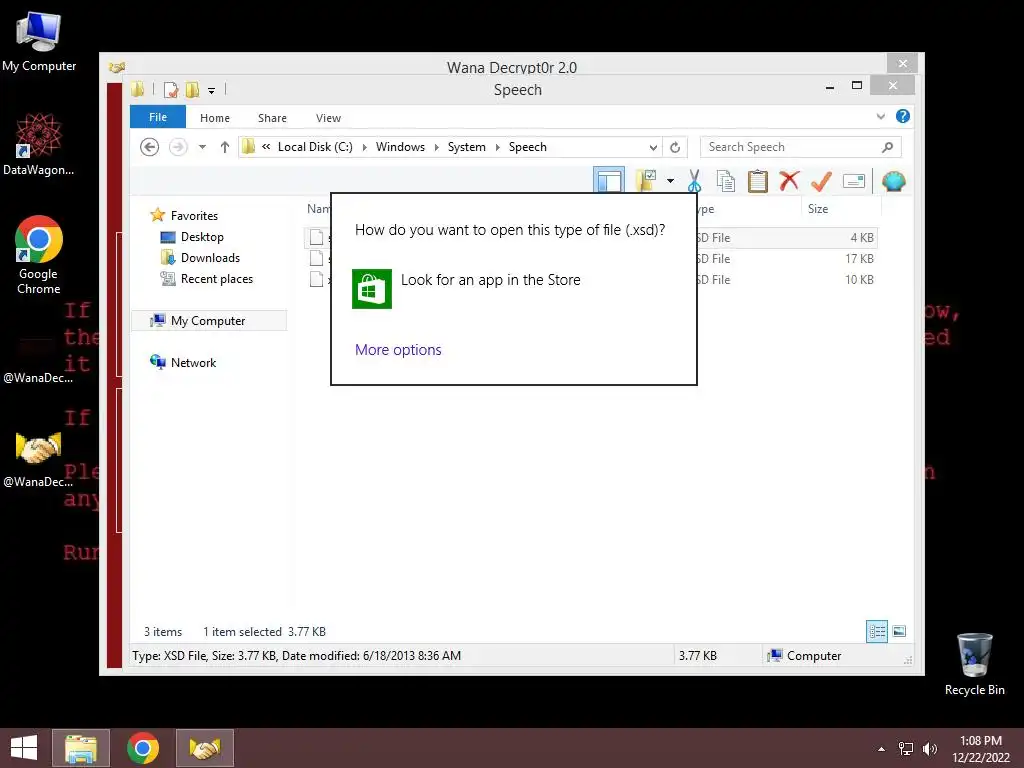
Task: Click the volume speaker tray icon
Action: [x=929, y=748]
